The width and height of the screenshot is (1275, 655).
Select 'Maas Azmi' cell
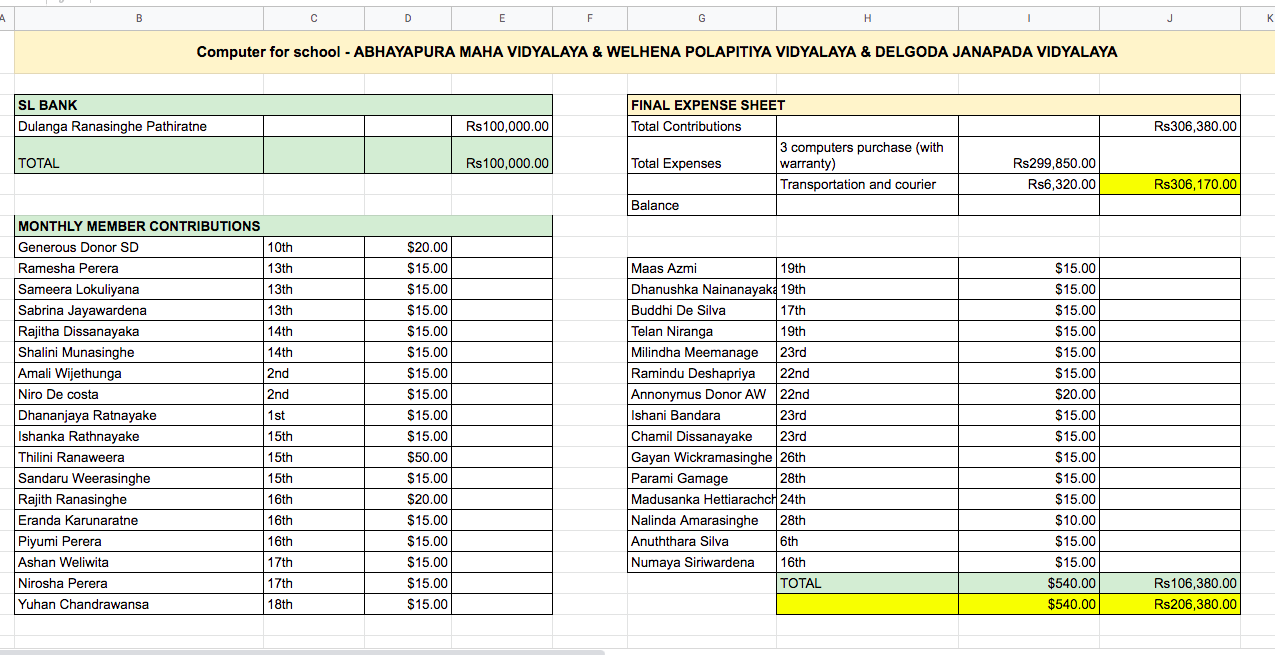(x=702, y=268)
